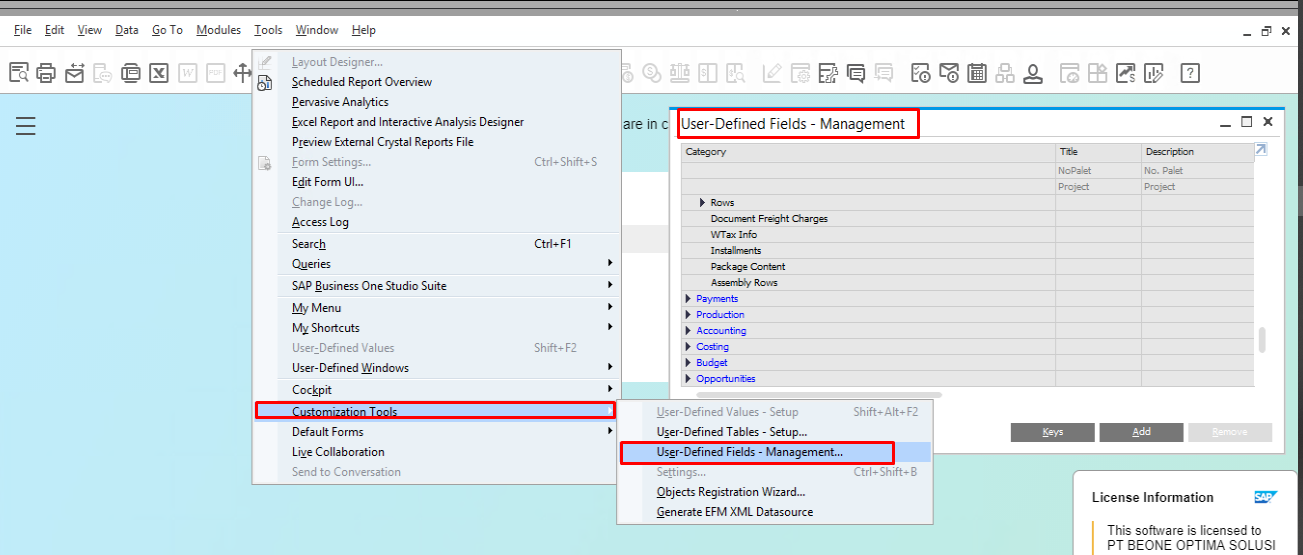Click the bar chart with pencil toolbar icon
The image size is (1303, 555).
click(1154, 73)
